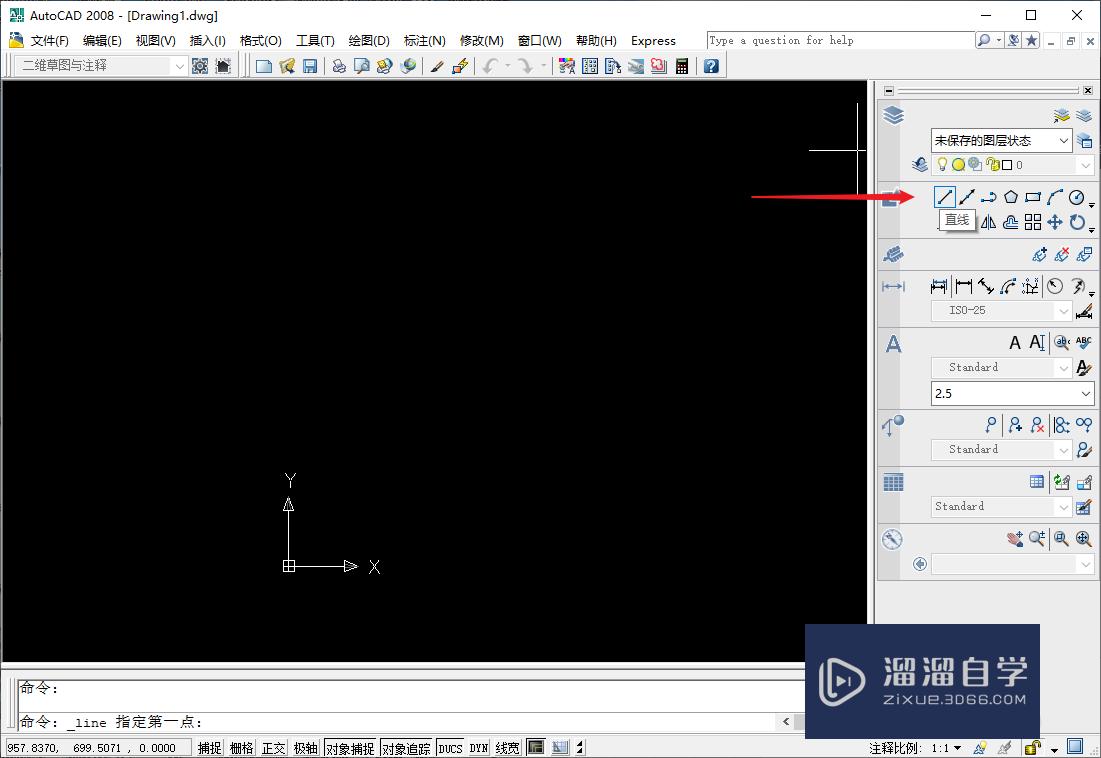Open the QuickCalc calculator from the toolbar
Screen dimensions: 1101x758
coord(681,66)
